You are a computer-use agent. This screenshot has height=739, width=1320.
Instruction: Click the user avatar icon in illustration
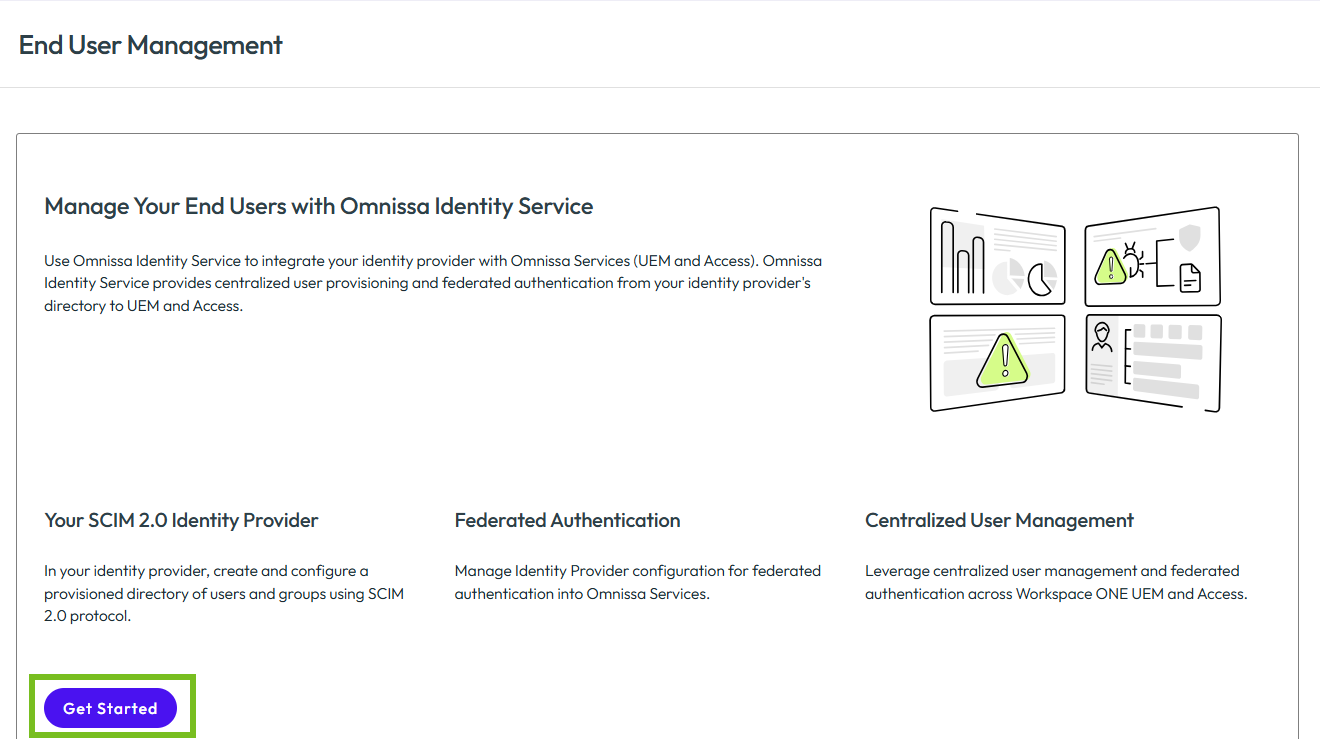pos(1102,337)
